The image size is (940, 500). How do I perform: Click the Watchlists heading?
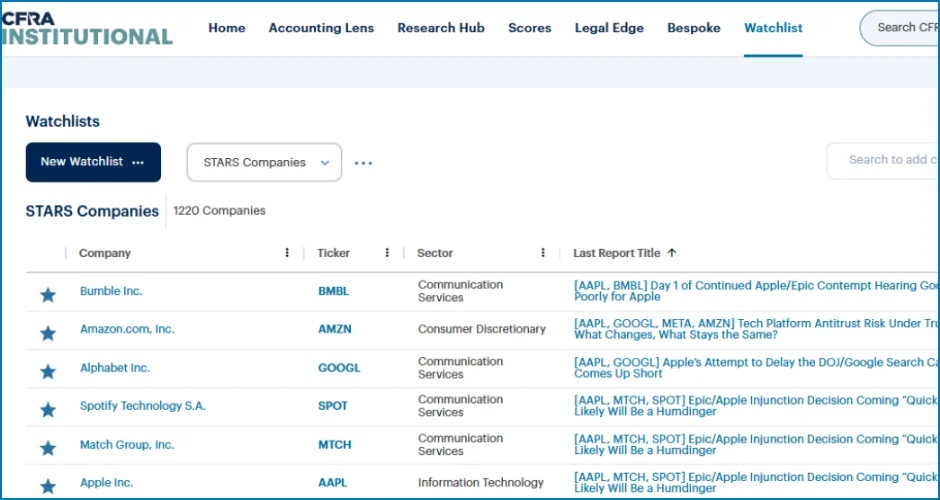(62, 122)
